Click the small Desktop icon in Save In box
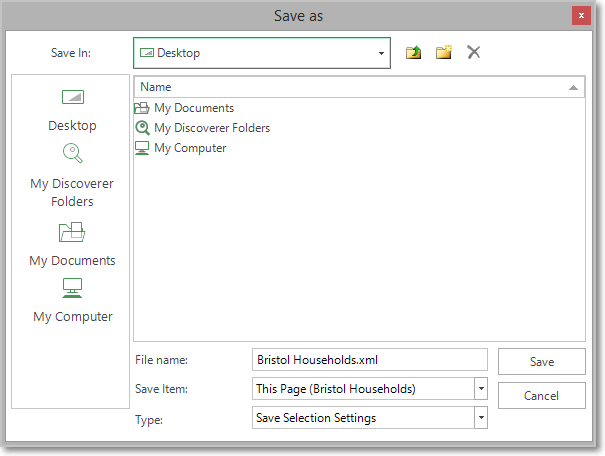 (147, 53)
